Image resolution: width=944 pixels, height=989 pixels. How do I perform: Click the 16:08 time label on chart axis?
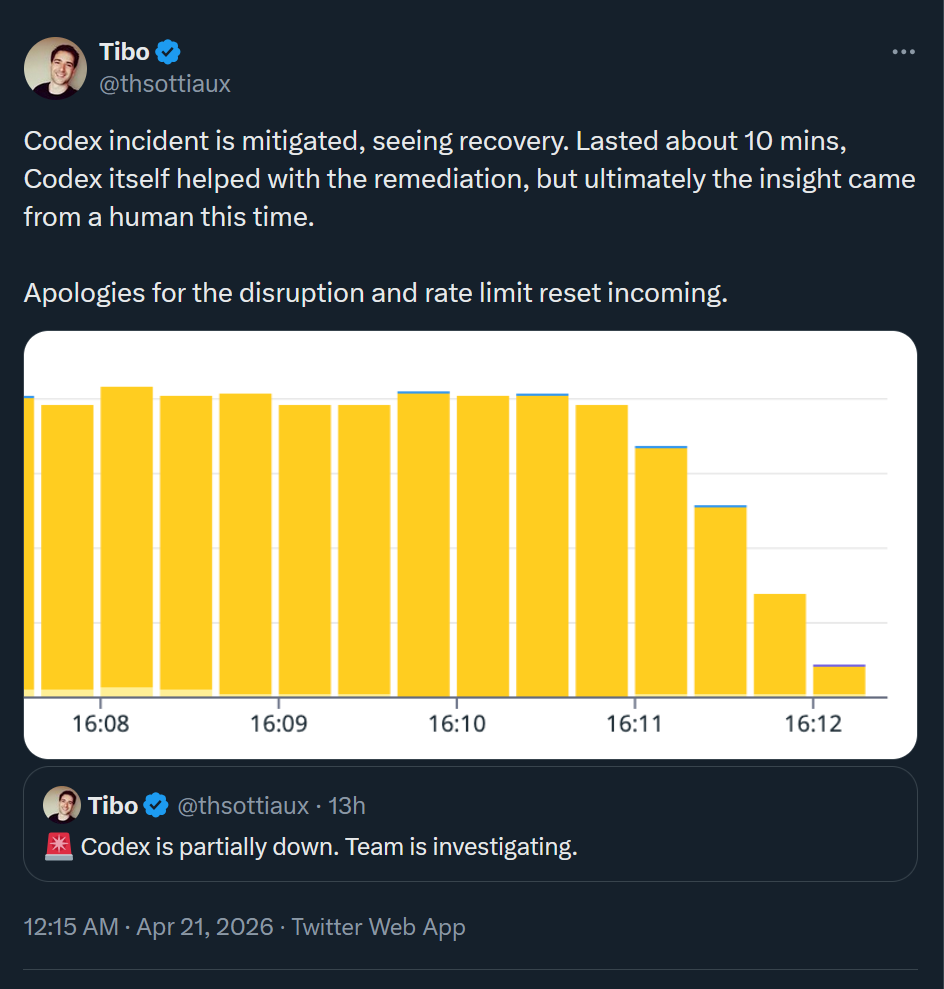point(101,723)
